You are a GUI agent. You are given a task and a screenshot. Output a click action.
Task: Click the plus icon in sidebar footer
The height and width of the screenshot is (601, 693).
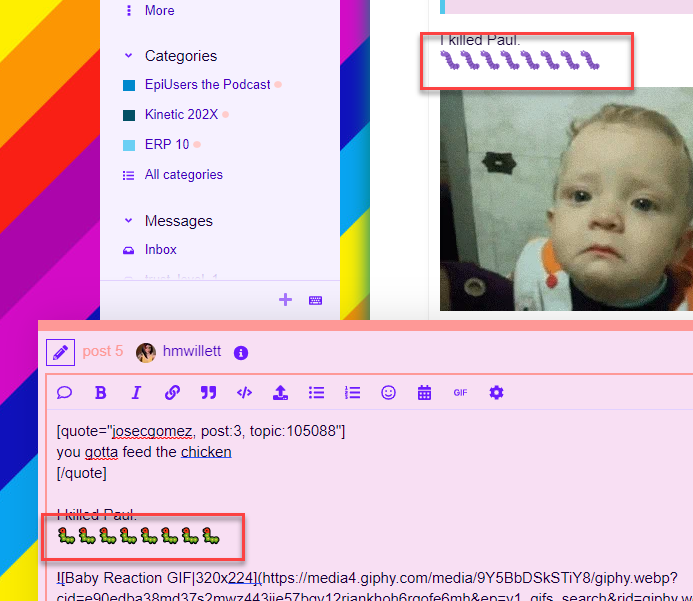pyautogui.click(x=286, y=300)
